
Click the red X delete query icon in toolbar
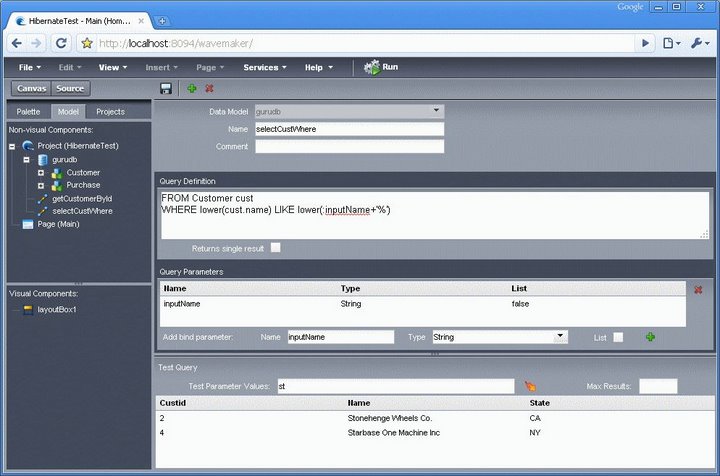click(209, 89)
